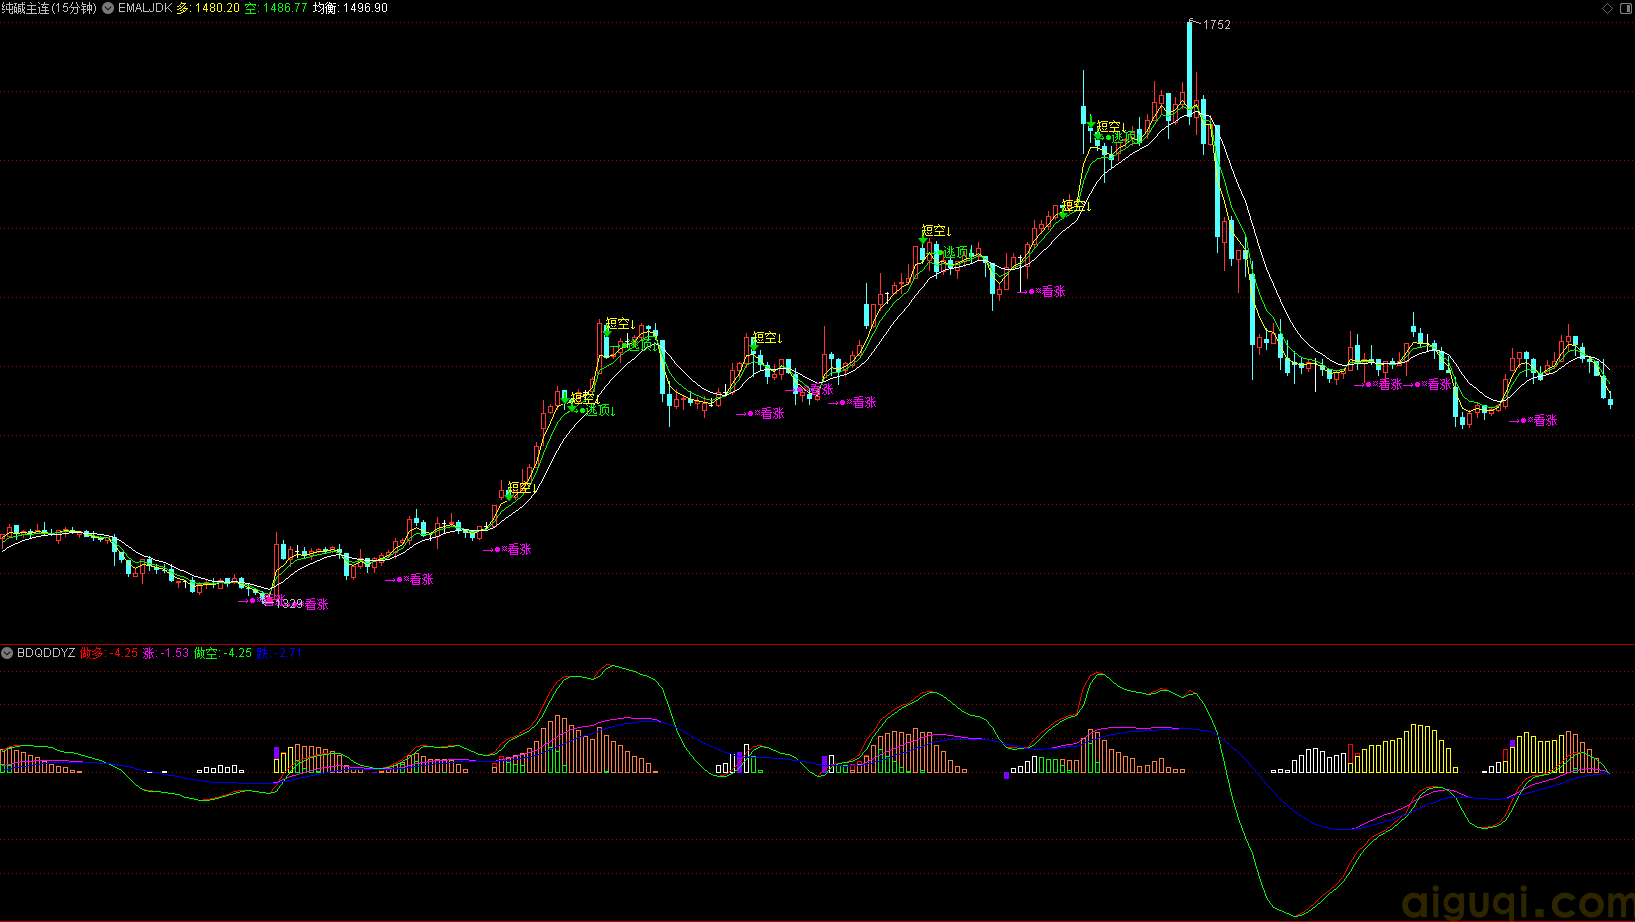
Task: Click the EMALJDK indicator name
Action: point(145,8)
